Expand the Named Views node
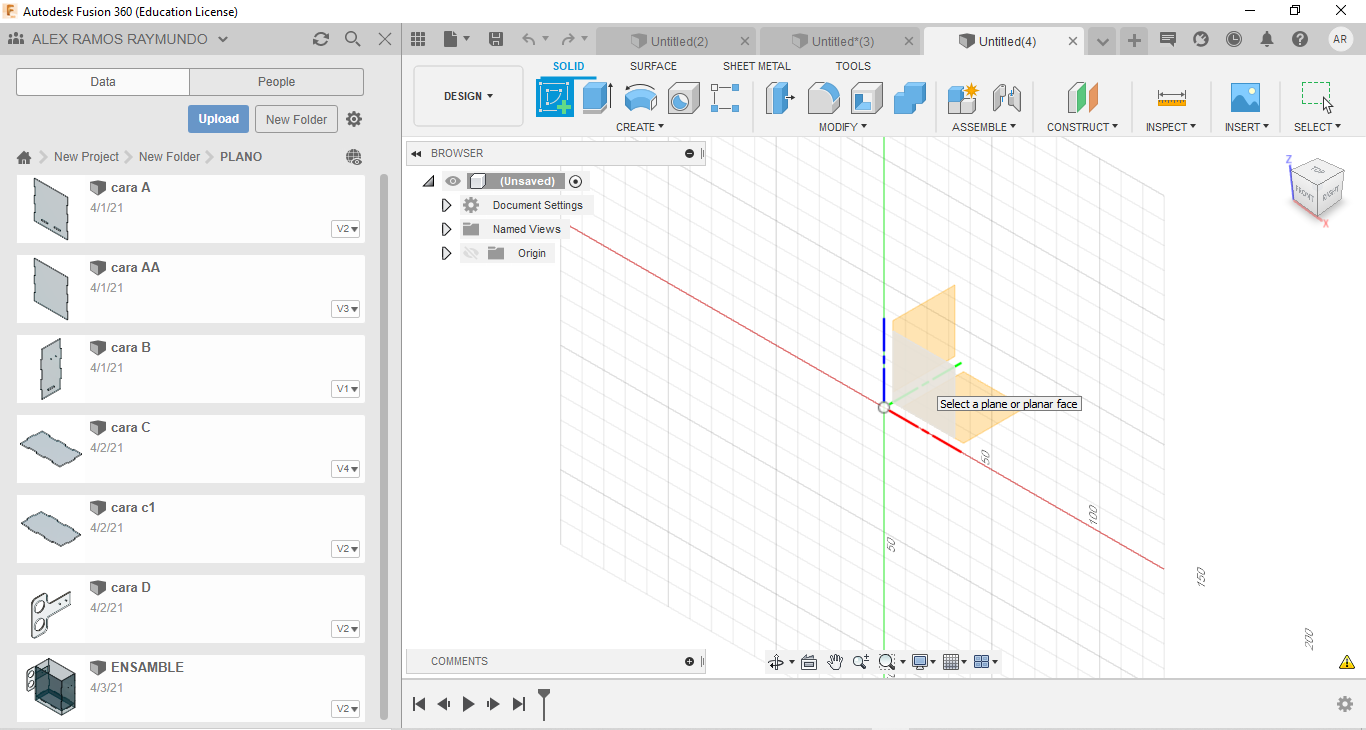The width and height of the screenshot is (1366, 730). (x=447, y=229)
